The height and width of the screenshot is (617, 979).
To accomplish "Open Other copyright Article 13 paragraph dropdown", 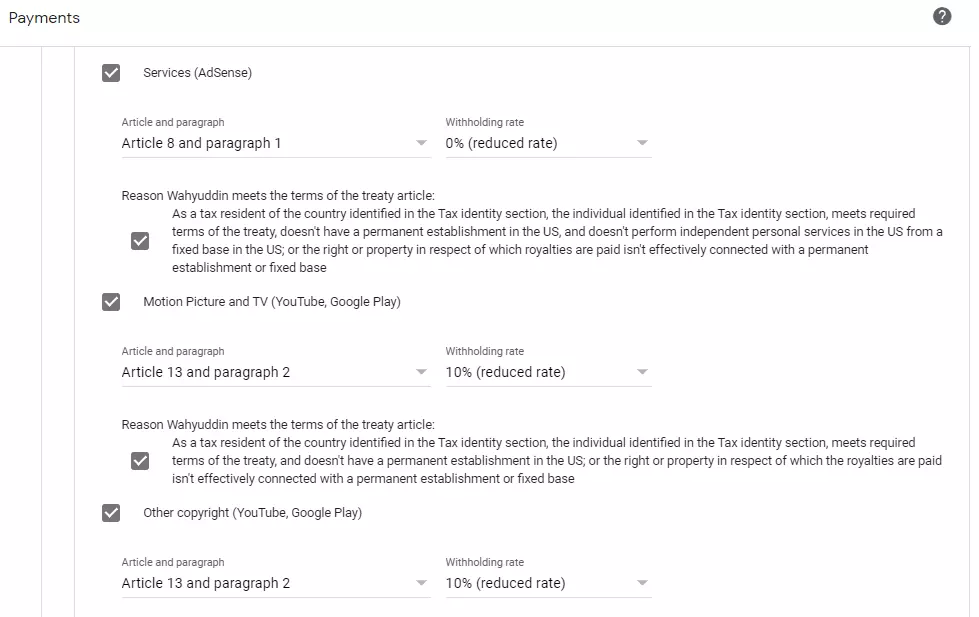I will (276, 584).
